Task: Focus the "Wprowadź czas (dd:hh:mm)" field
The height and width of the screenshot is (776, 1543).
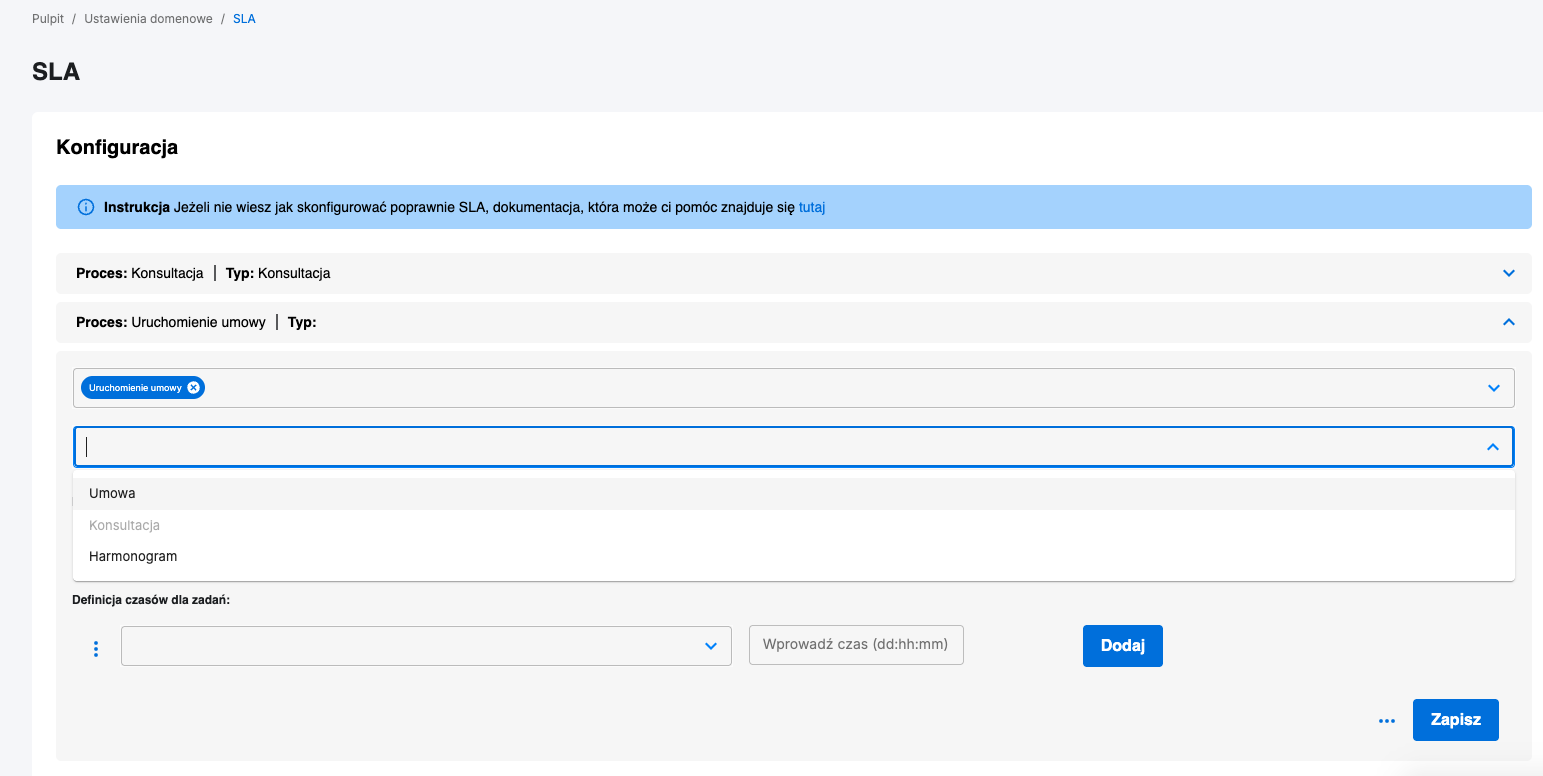Action: [855, 645]
